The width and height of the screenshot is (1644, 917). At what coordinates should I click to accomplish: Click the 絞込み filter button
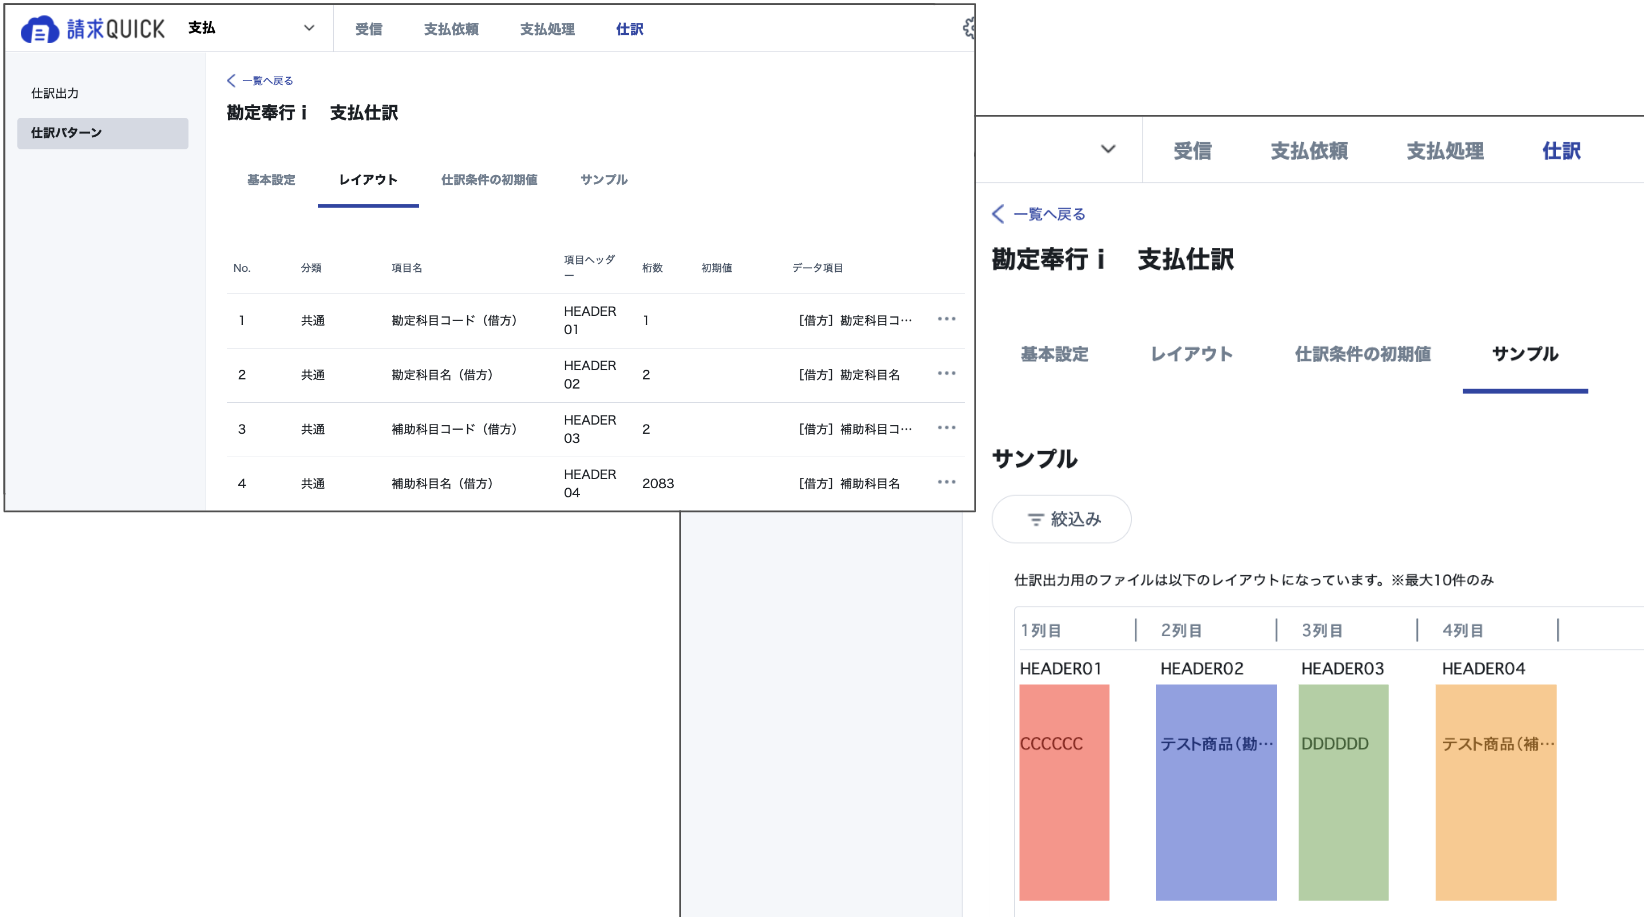pyautogui.click(x=1061, y=519)
